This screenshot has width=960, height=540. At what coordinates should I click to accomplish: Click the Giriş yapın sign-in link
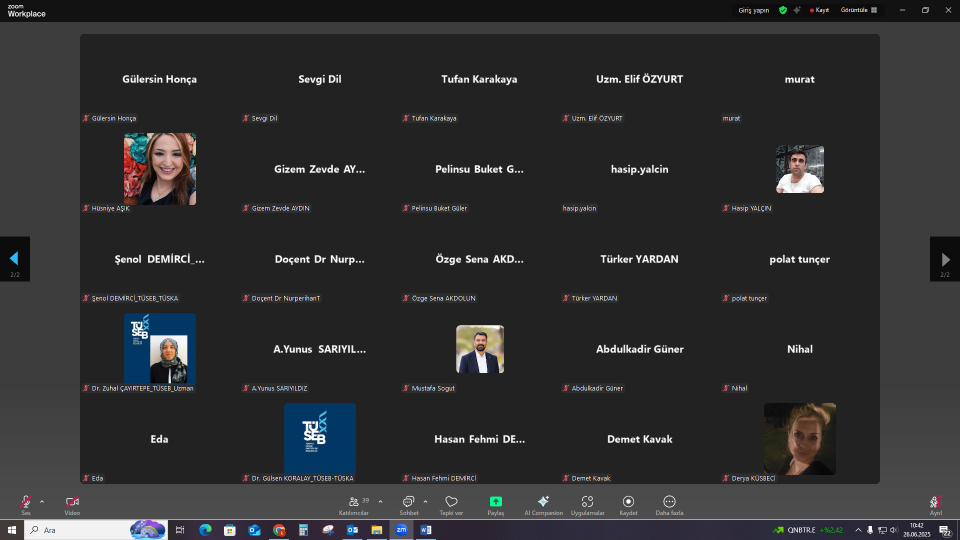pos(753,10)
